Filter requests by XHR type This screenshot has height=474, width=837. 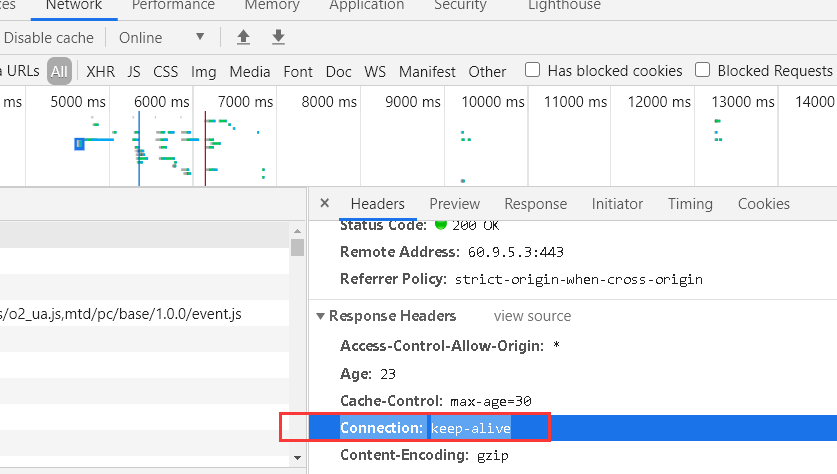click(100, 71)
